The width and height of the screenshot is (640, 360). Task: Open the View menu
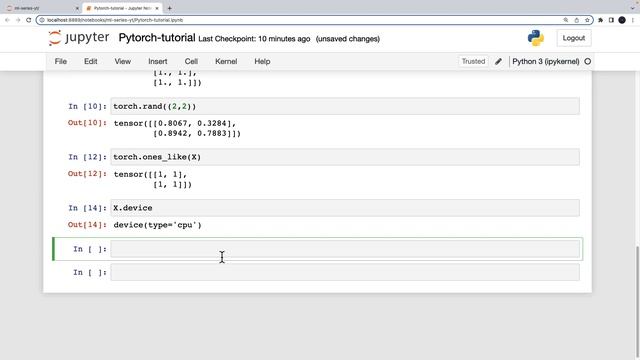[122, 61]
